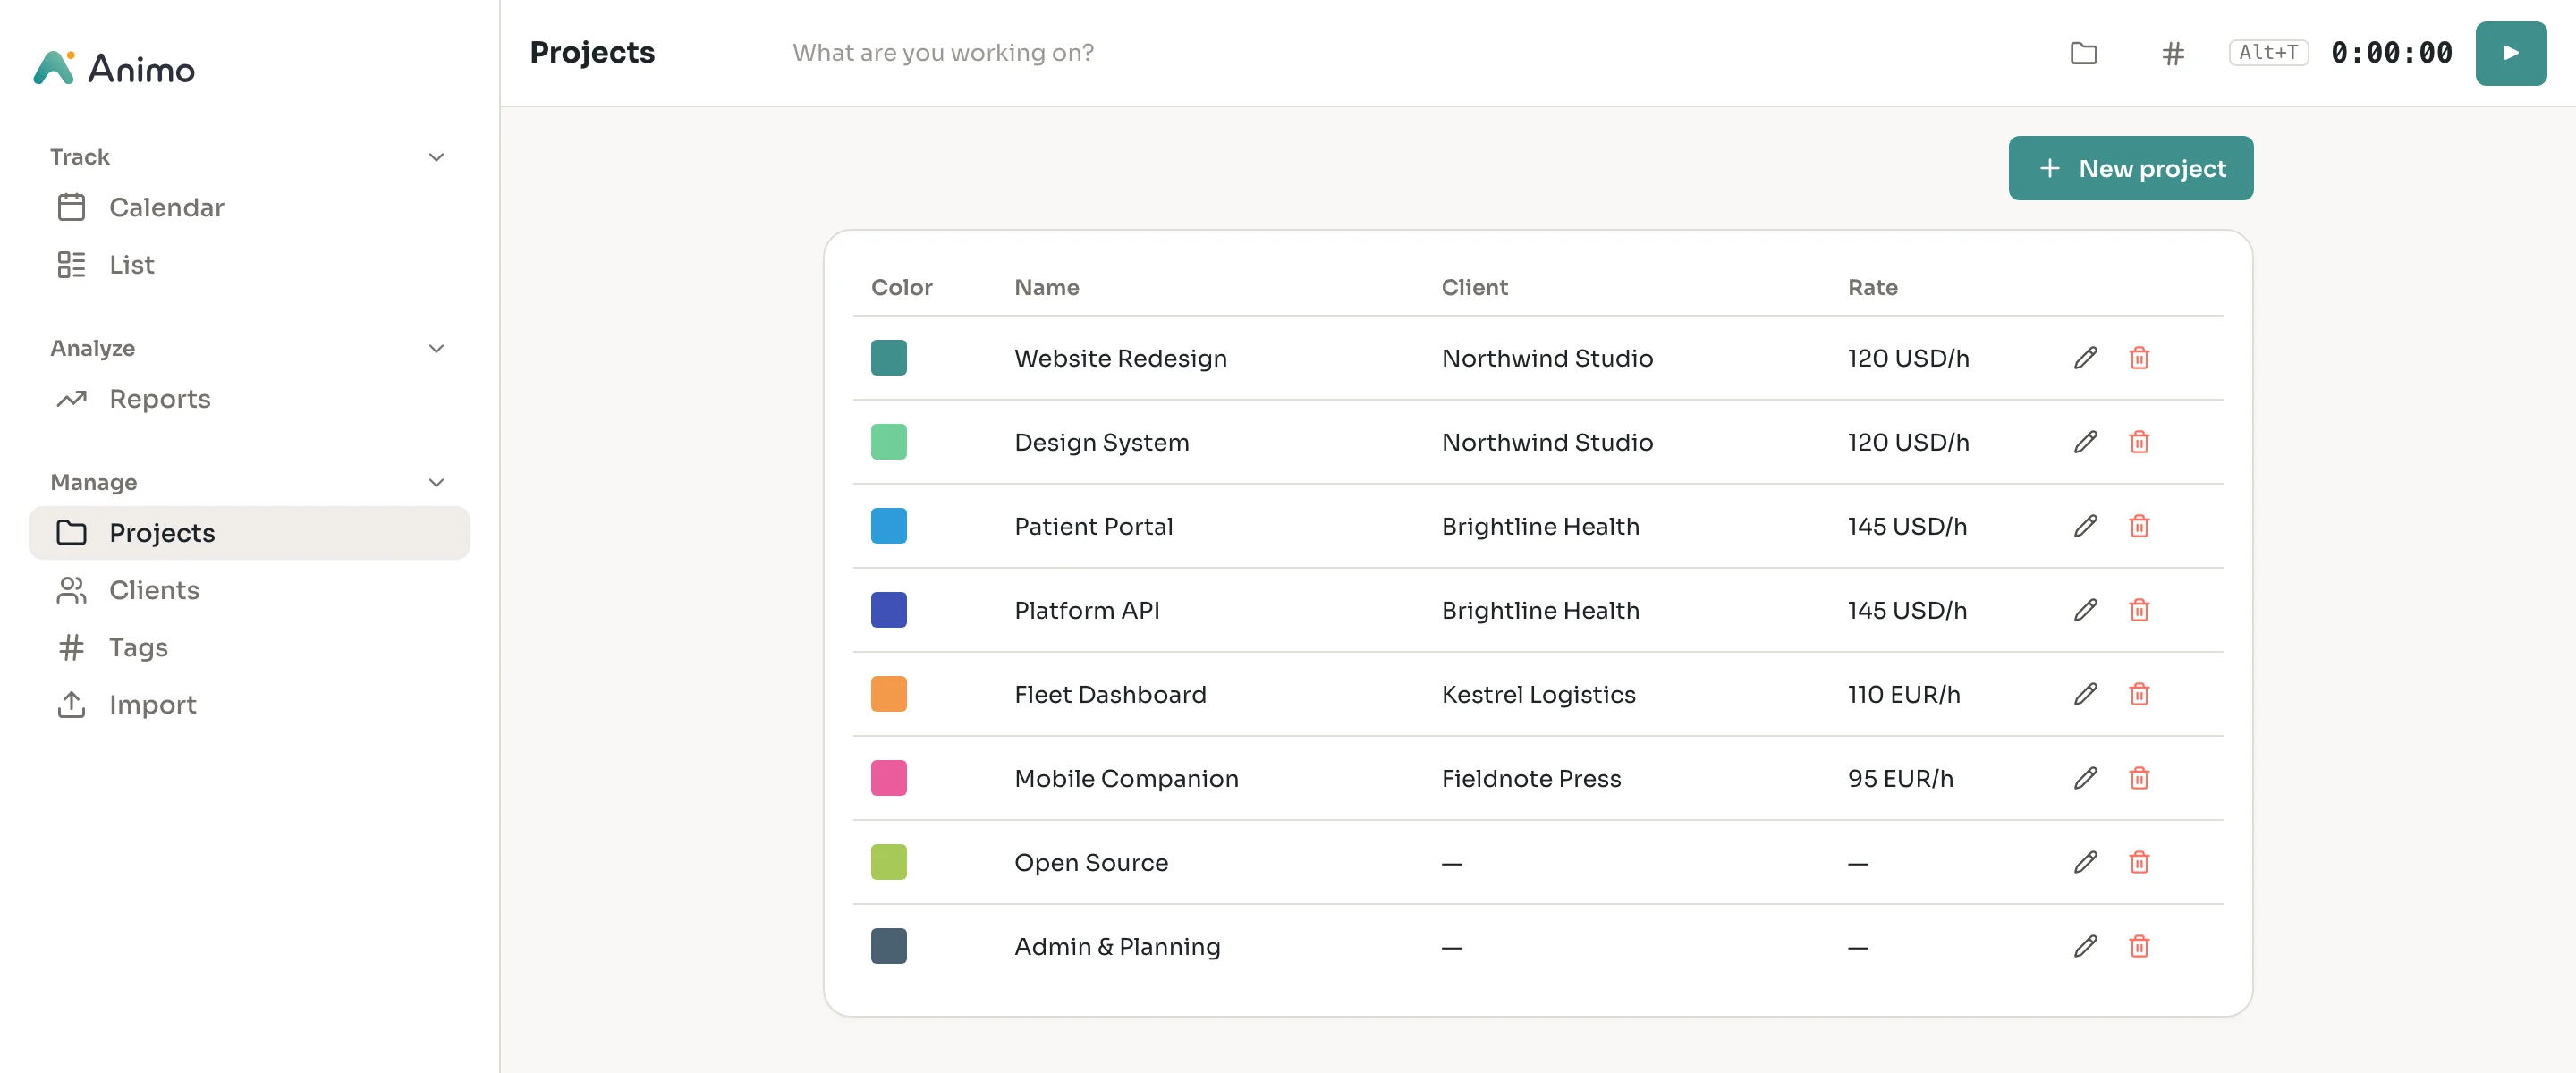
Task: Delete the Website Redesign project
Action: 2139,358
